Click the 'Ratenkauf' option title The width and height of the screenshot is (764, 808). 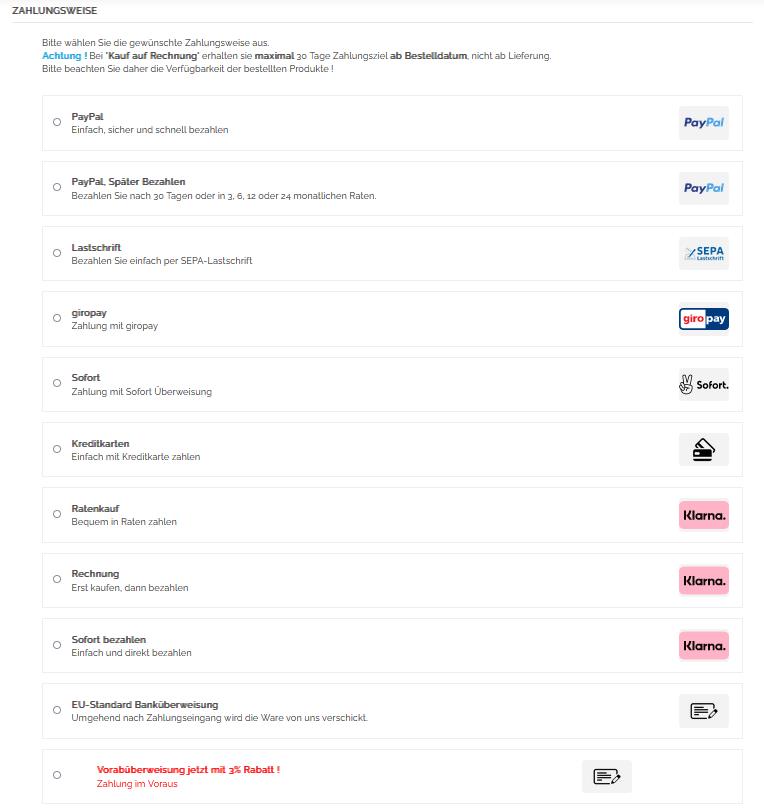(95, 508)
